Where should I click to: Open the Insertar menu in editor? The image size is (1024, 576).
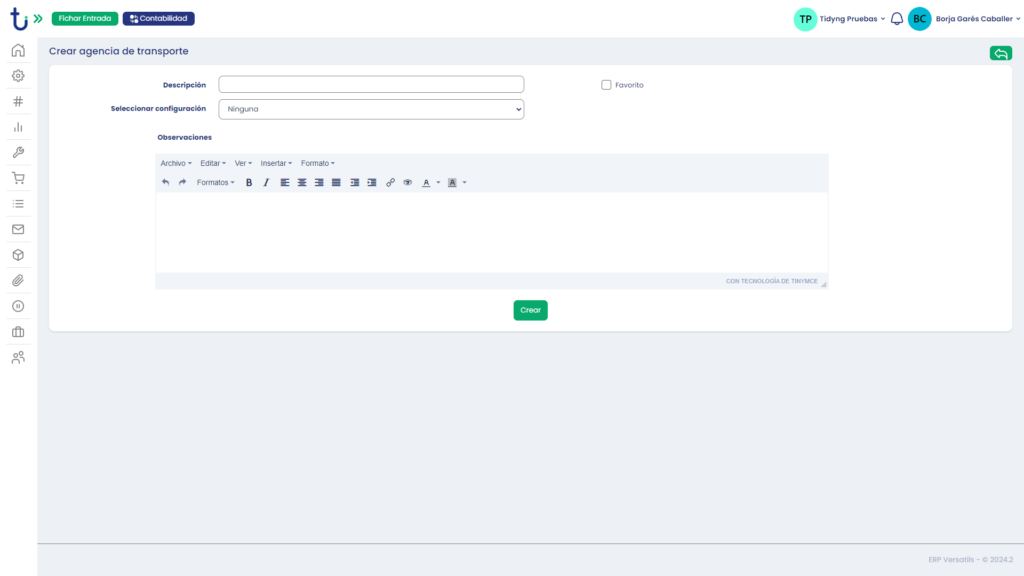coord(276,163)
